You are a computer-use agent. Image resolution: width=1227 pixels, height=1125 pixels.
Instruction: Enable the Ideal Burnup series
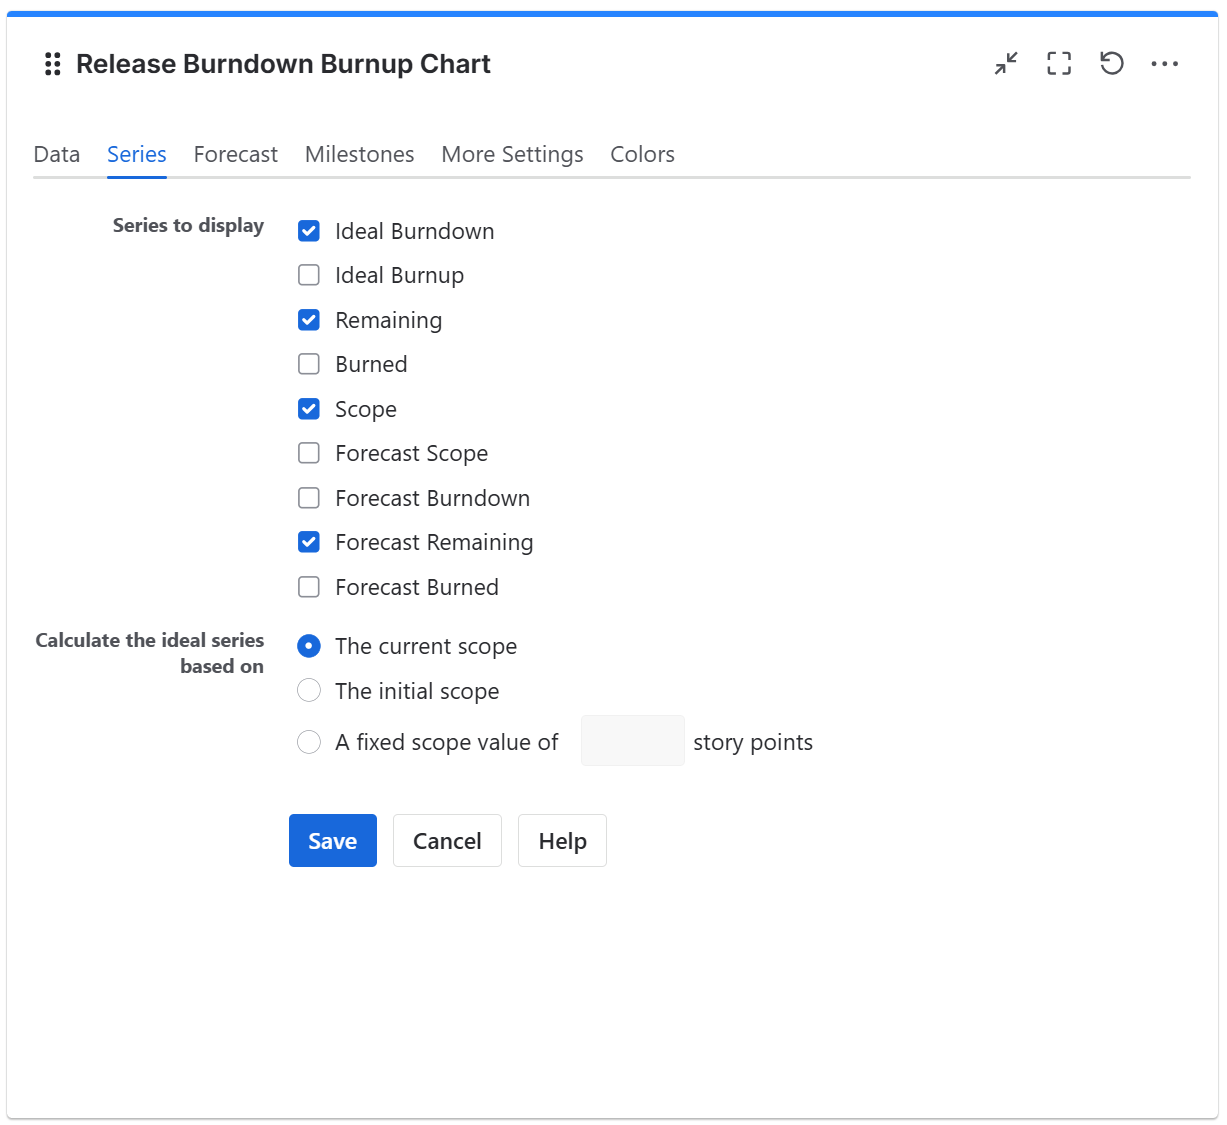(309, 275)
